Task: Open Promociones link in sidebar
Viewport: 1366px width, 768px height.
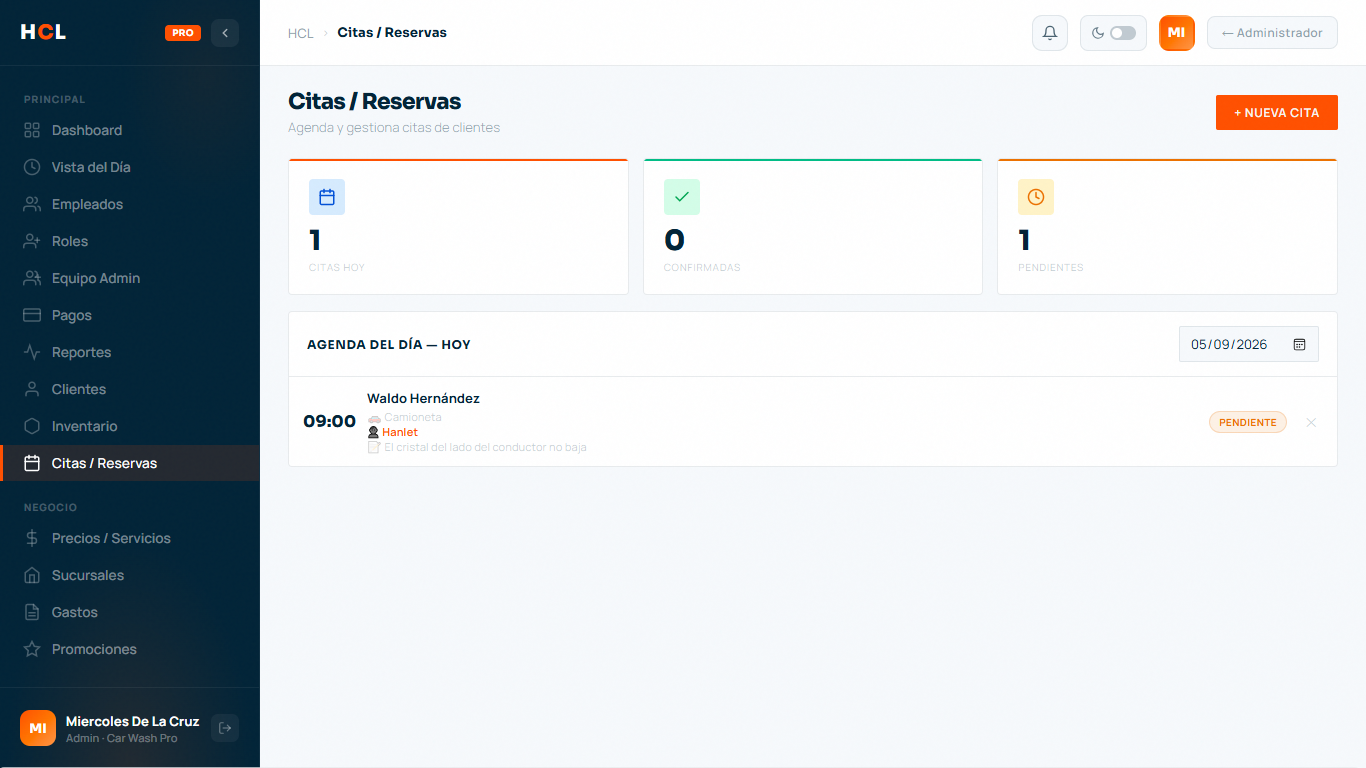Action: coord(130,649)
